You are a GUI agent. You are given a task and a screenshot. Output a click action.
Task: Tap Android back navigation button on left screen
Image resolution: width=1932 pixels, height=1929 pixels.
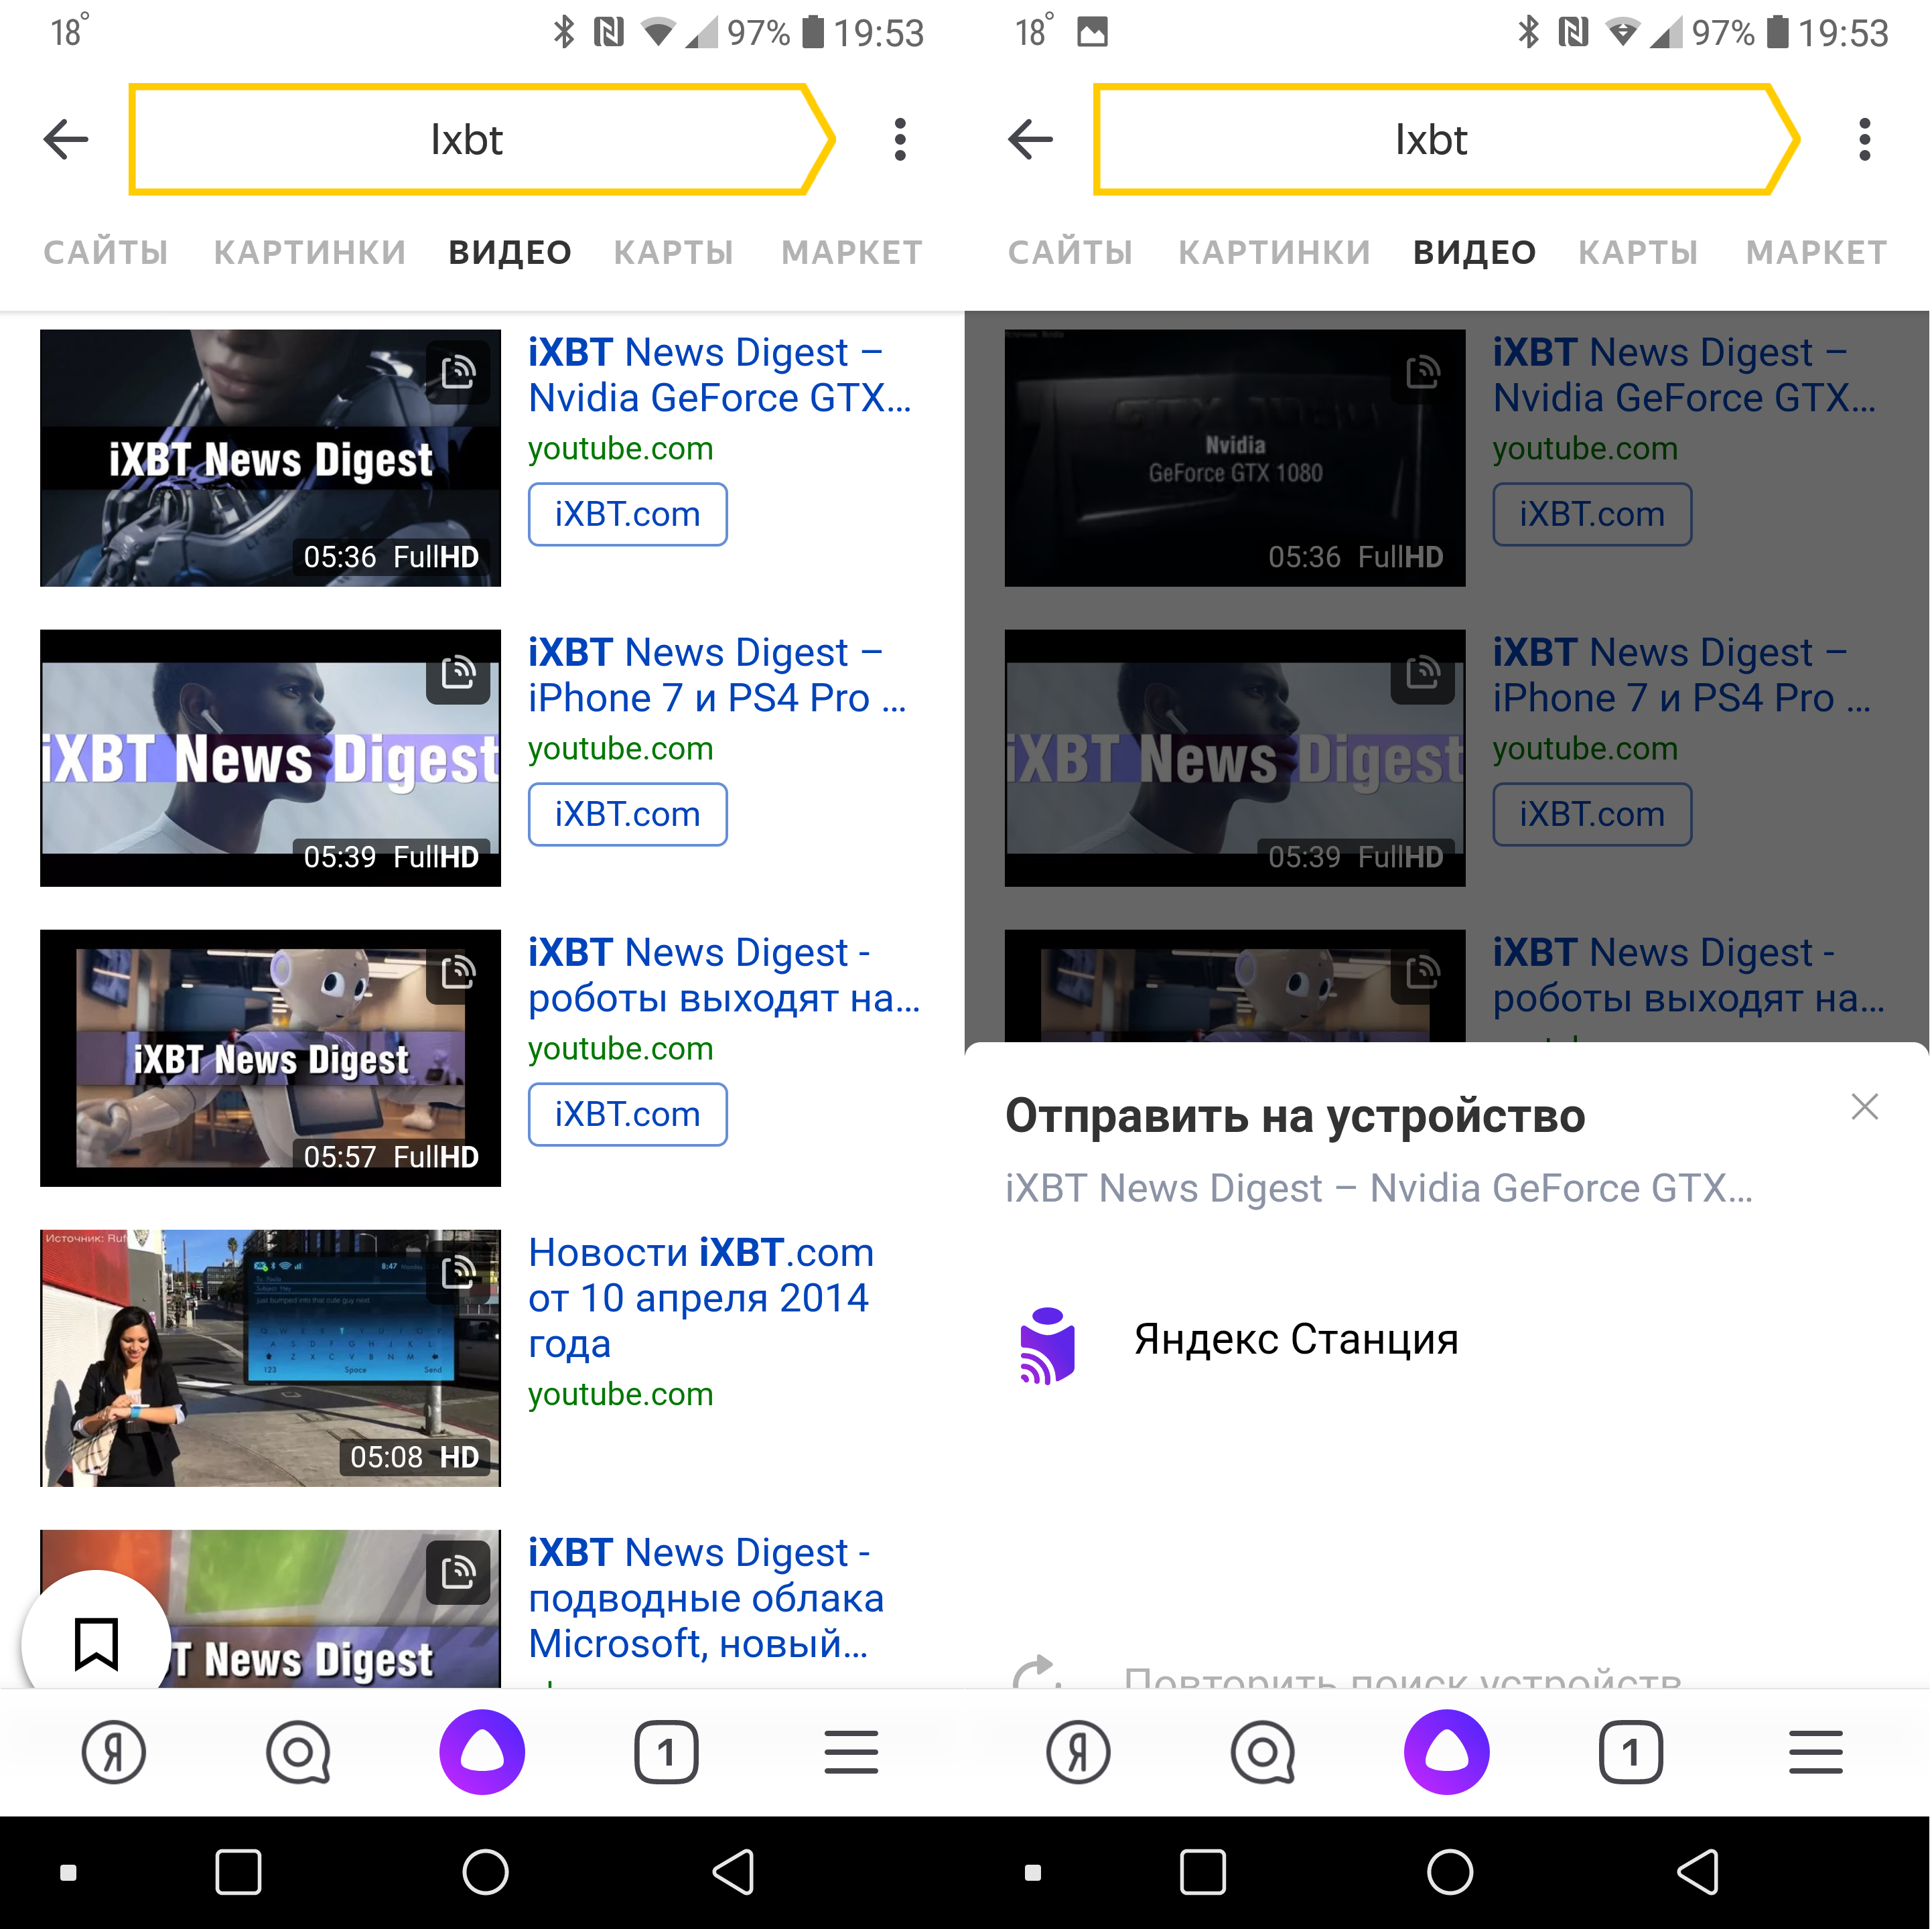click(x=733, y=1872)
